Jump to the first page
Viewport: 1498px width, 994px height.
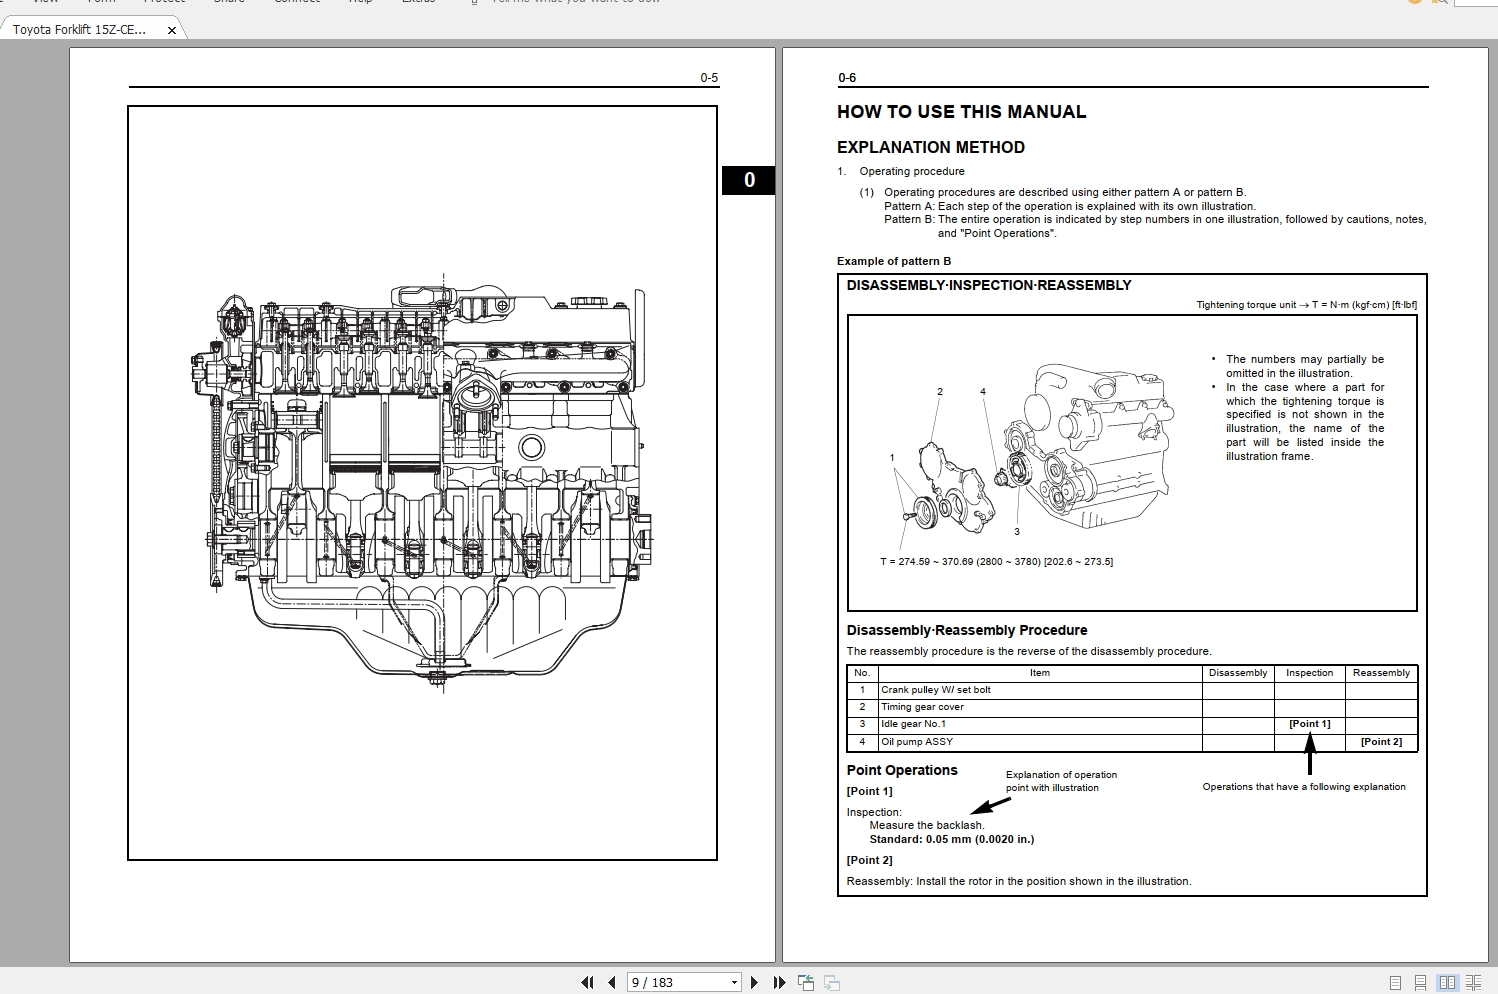coord(588,982)
